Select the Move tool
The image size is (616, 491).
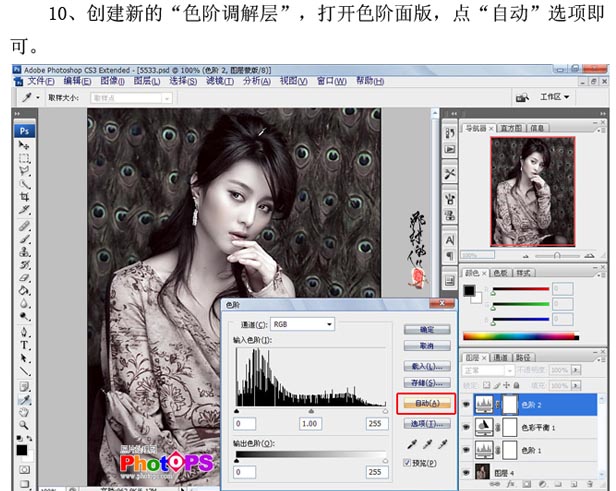(24, 145)
